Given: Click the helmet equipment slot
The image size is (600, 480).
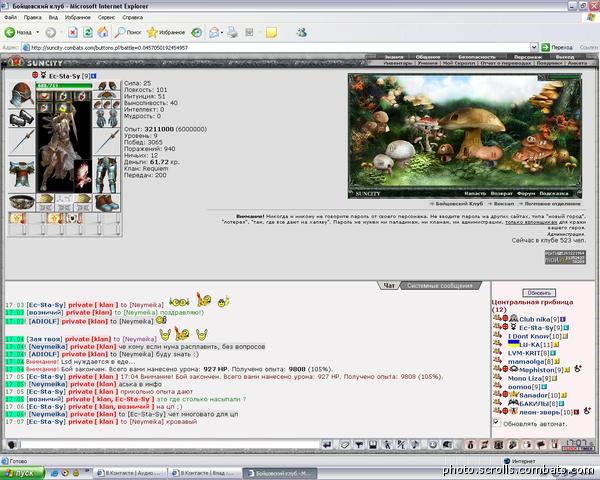Looking at the screenshot, I should tap(21, 95).
